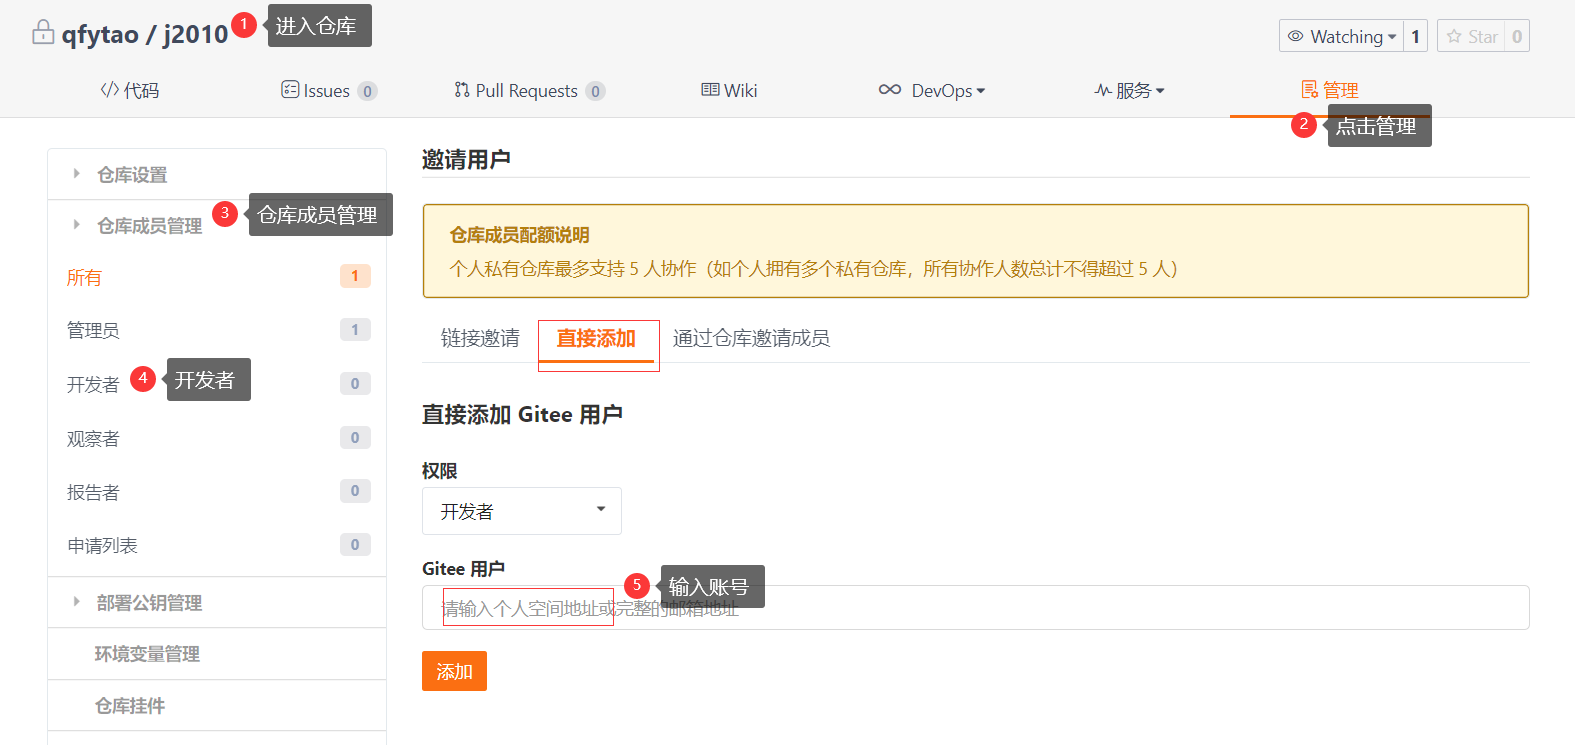Click the 管理 settings icon
Screen dimensions: 1575x745
click(x=1310, y=90)
